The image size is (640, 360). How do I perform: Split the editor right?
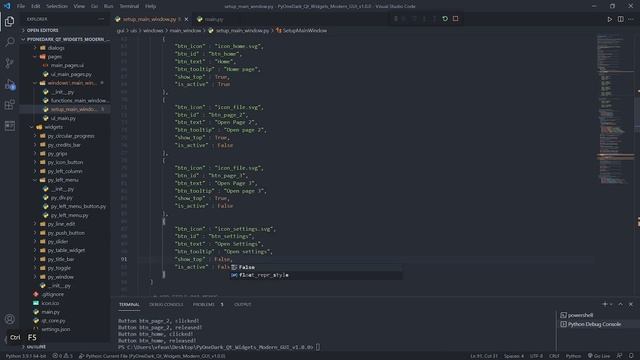[620, 19]
